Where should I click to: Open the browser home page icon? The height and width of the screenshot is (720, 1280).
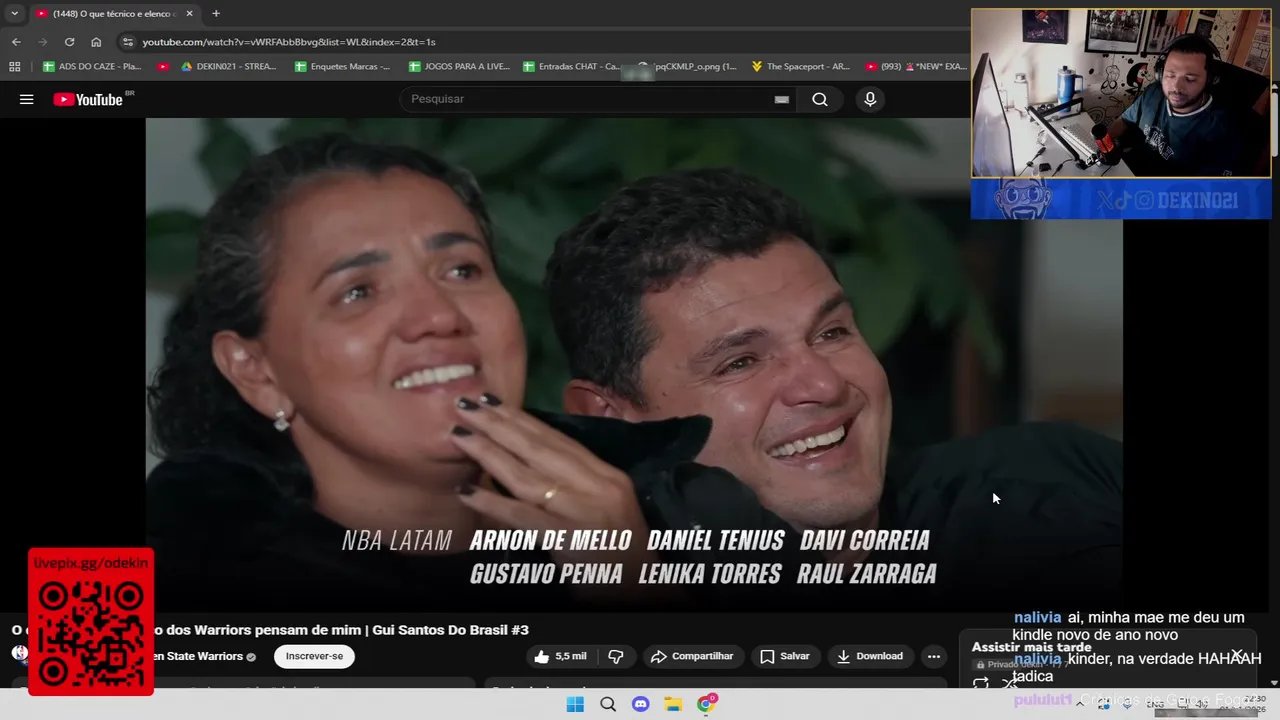point(96,42)
